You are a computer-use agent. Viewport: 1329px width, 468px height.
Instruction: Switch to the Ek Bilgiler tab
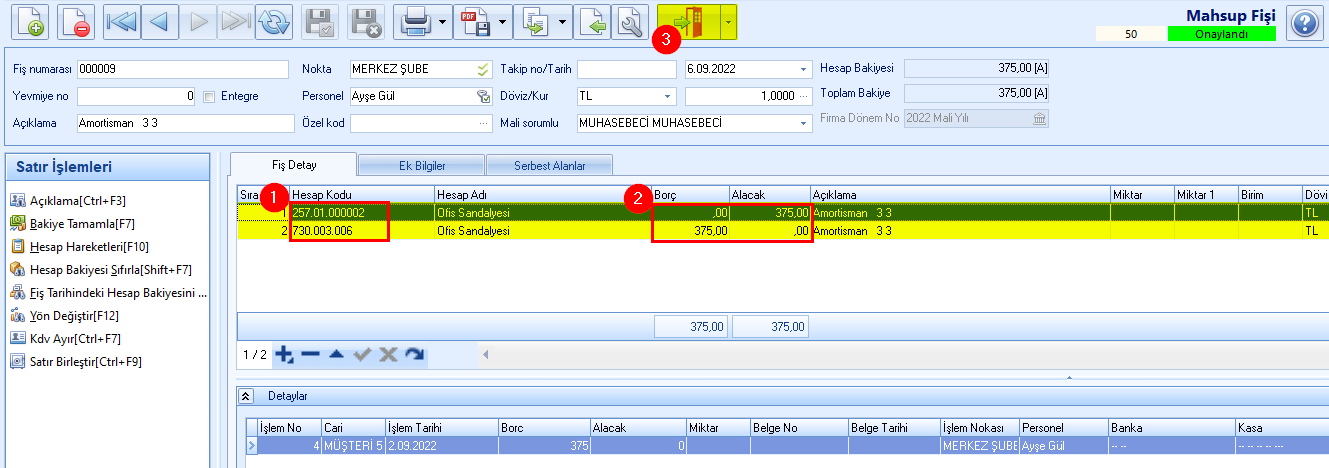coord(421,165)
